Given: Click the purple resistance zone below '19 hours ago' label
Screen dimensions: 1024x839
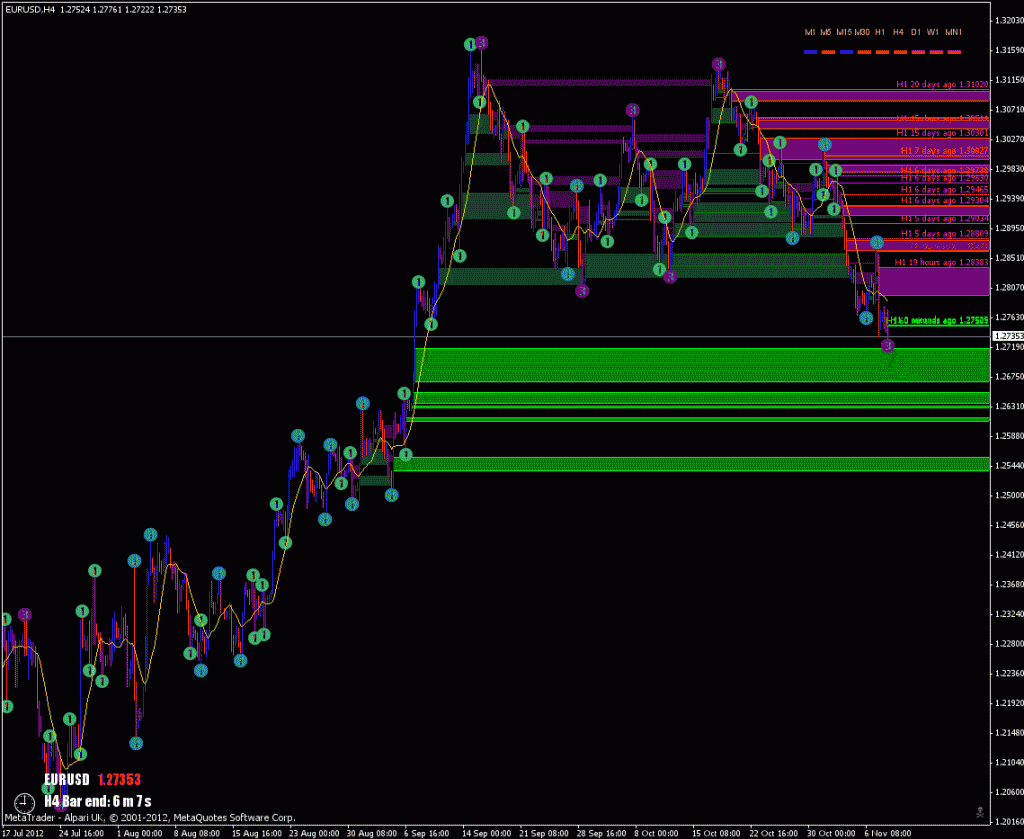Looking at the screenshot, I should [934, 281].
